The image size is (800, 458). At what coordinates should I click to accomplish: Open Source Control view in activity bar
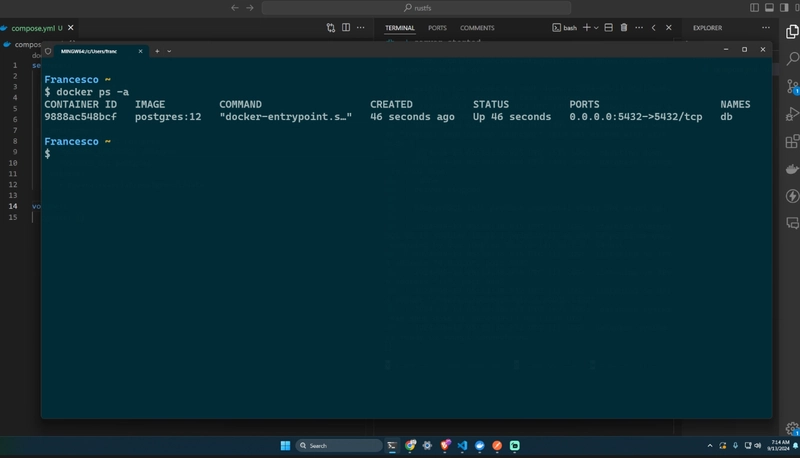pyautogui.click(x=792, y=86)
